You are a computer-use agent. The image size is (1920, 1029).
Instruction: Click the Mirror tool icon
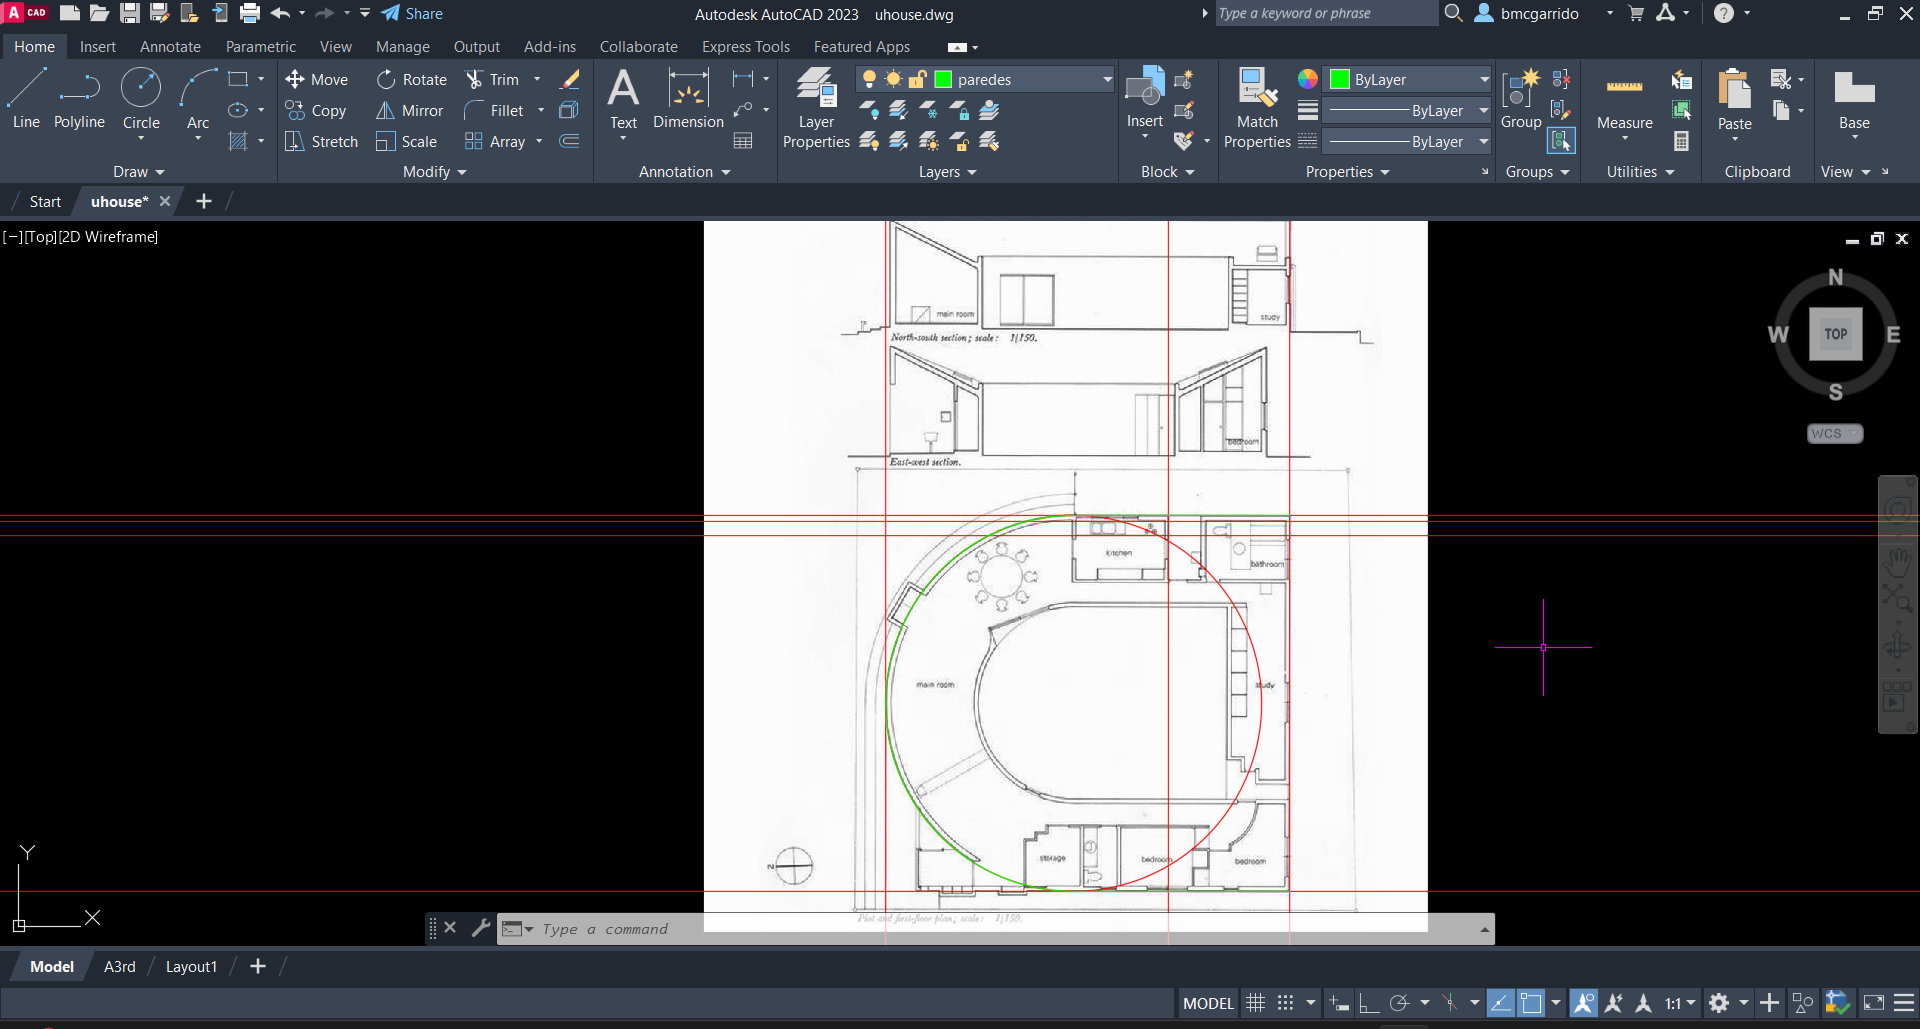tap(386, 111)
